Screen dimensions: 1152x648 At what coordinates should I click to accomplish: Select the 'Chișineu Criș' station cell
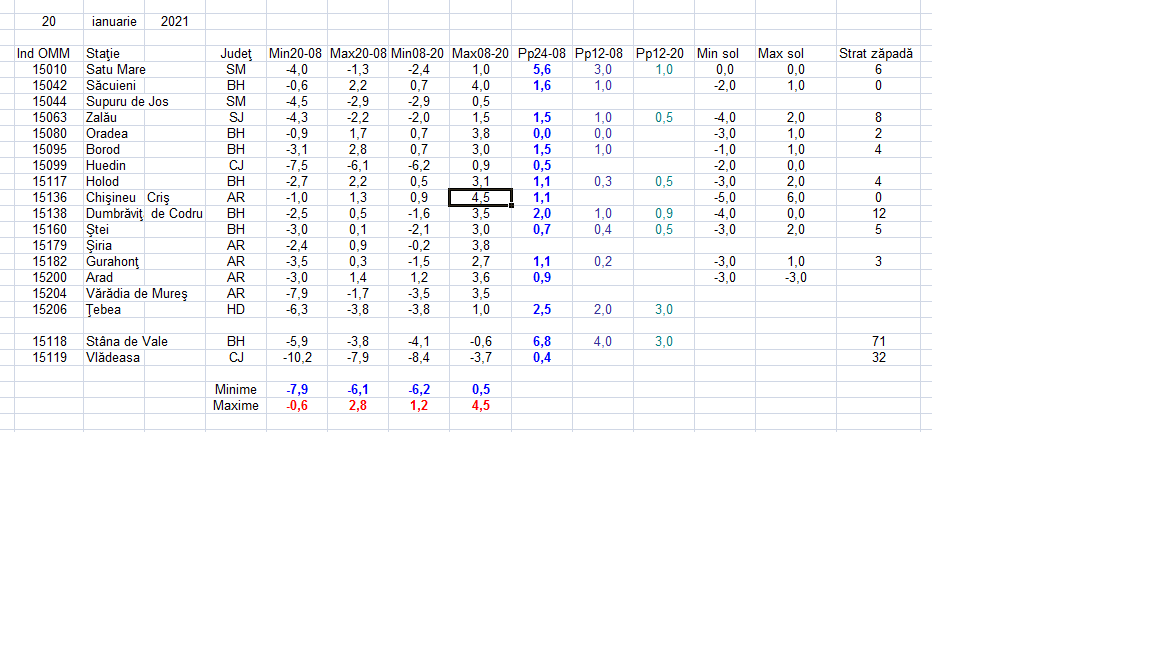point(128,198)
